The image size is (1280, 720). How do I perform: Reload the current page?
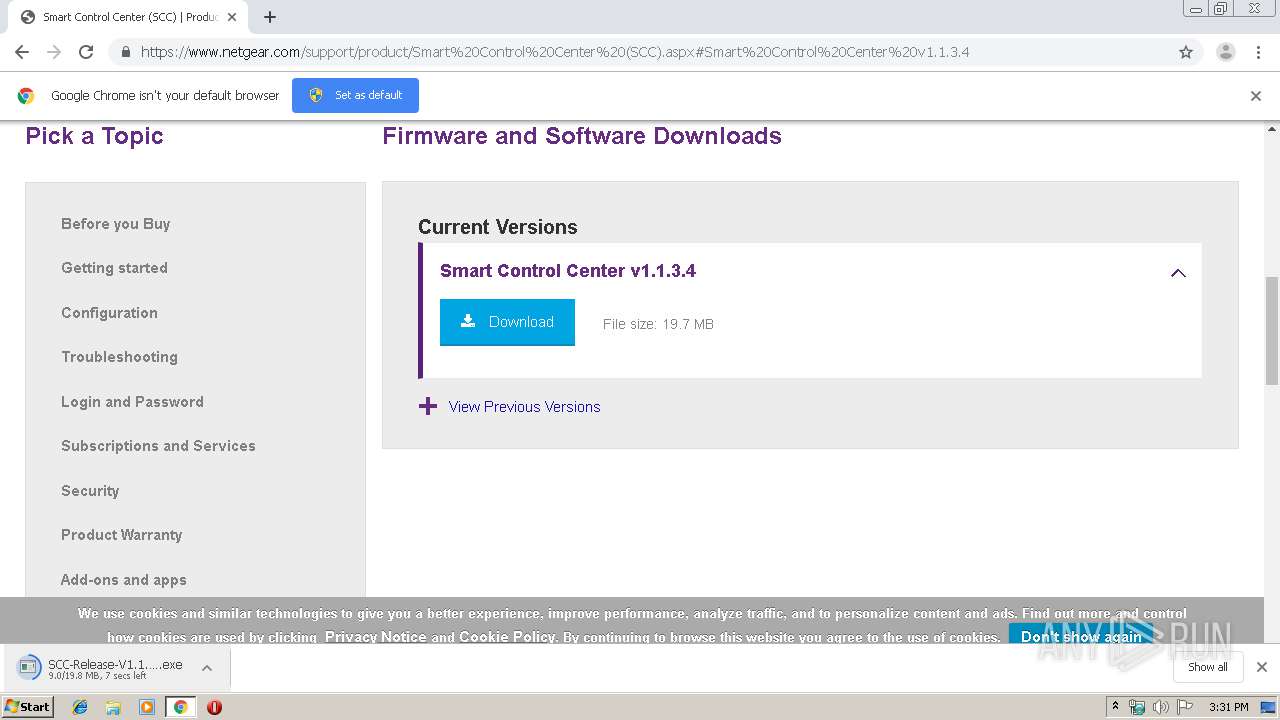click(x=86, y=52)
